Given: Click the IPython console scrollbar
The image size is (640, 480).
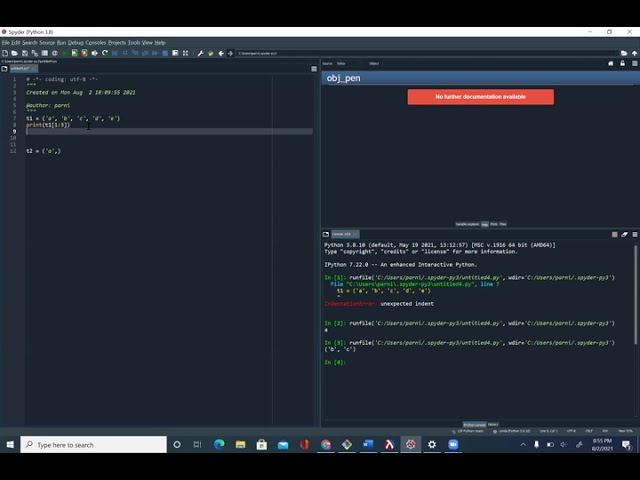Looking at the screenshot, I should 635,294.
